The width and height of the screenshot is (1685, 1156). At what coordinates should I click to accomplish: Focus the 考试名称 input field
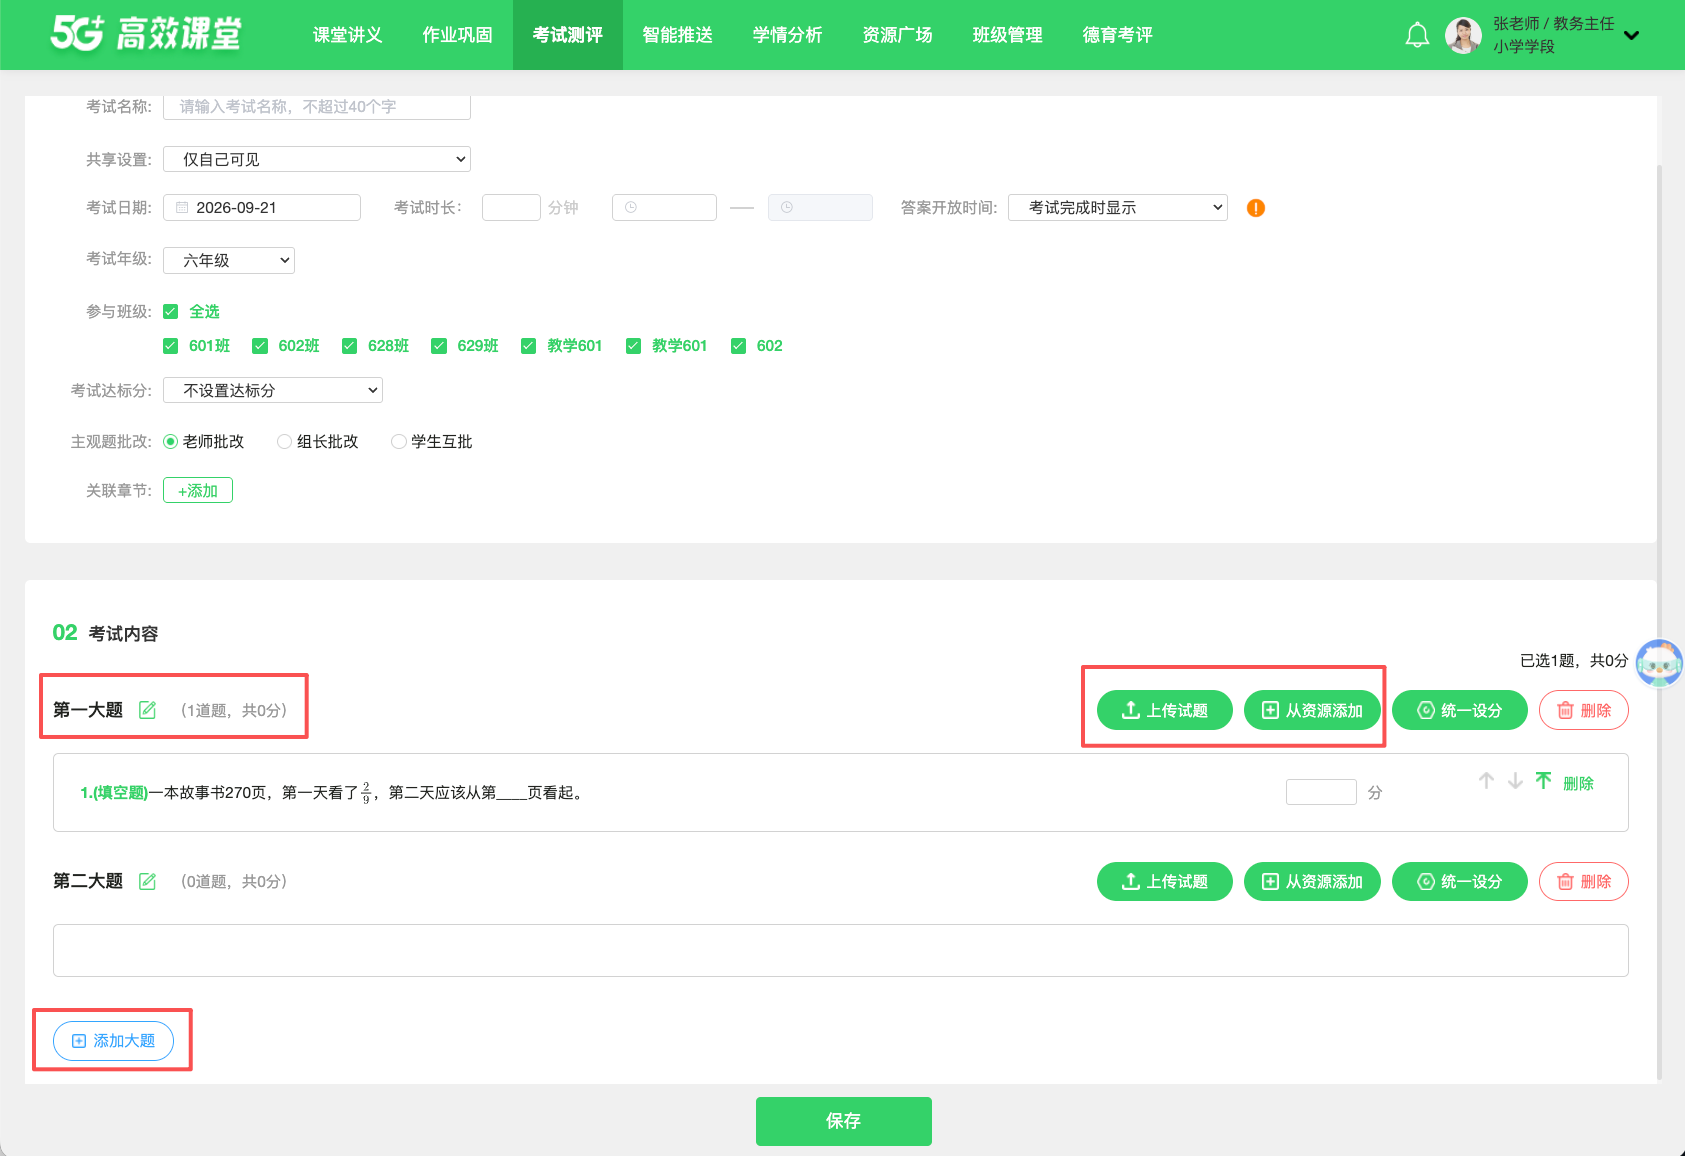(x=317, y=107)
